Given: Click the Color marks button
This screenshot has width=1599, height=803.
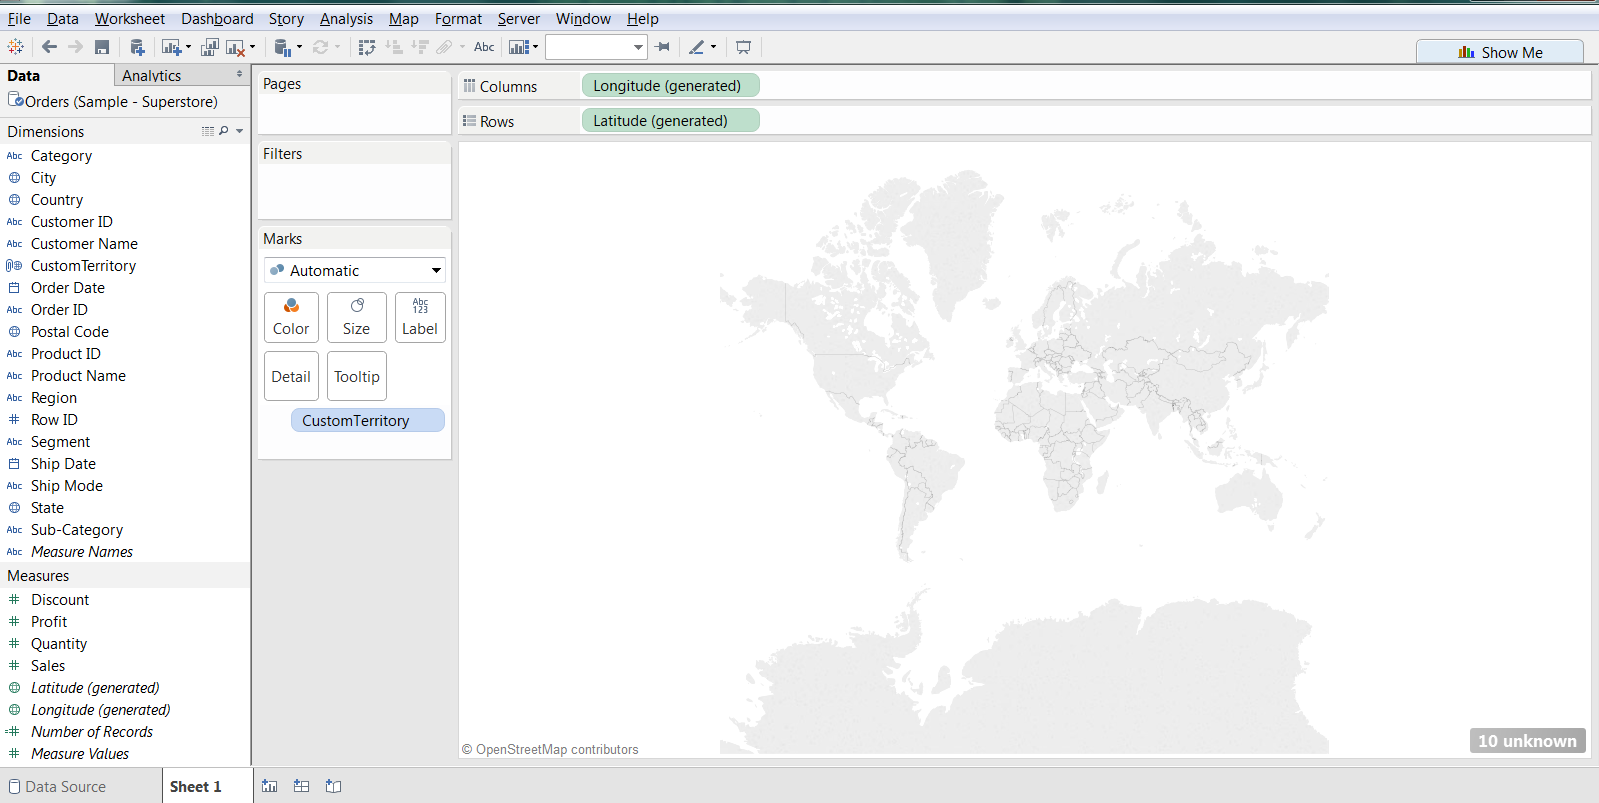Looking at the screenshot, I should pos(291,318).
